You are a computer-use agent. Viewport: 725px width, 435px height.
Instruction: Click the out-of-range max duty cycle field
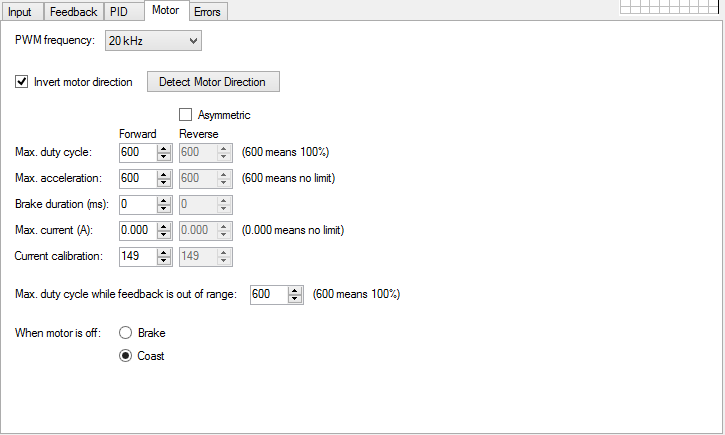(x=269, y=294)
